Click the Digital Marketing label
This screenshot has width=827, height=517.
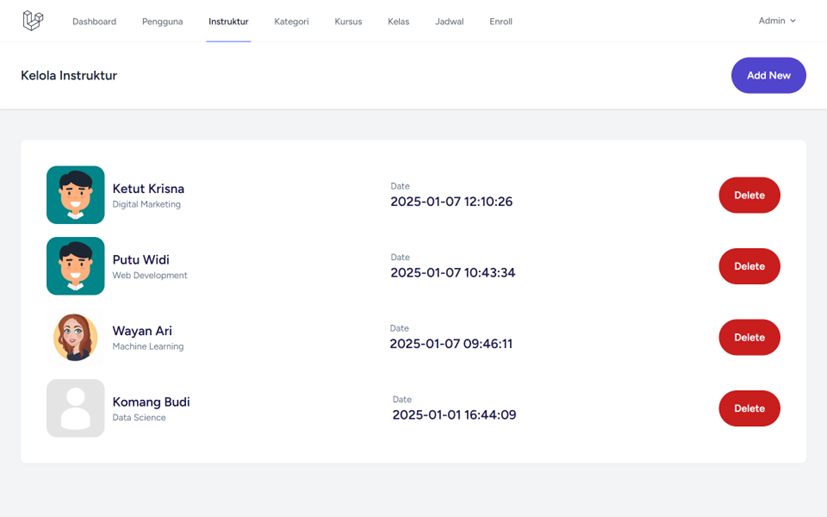[146, 204]
